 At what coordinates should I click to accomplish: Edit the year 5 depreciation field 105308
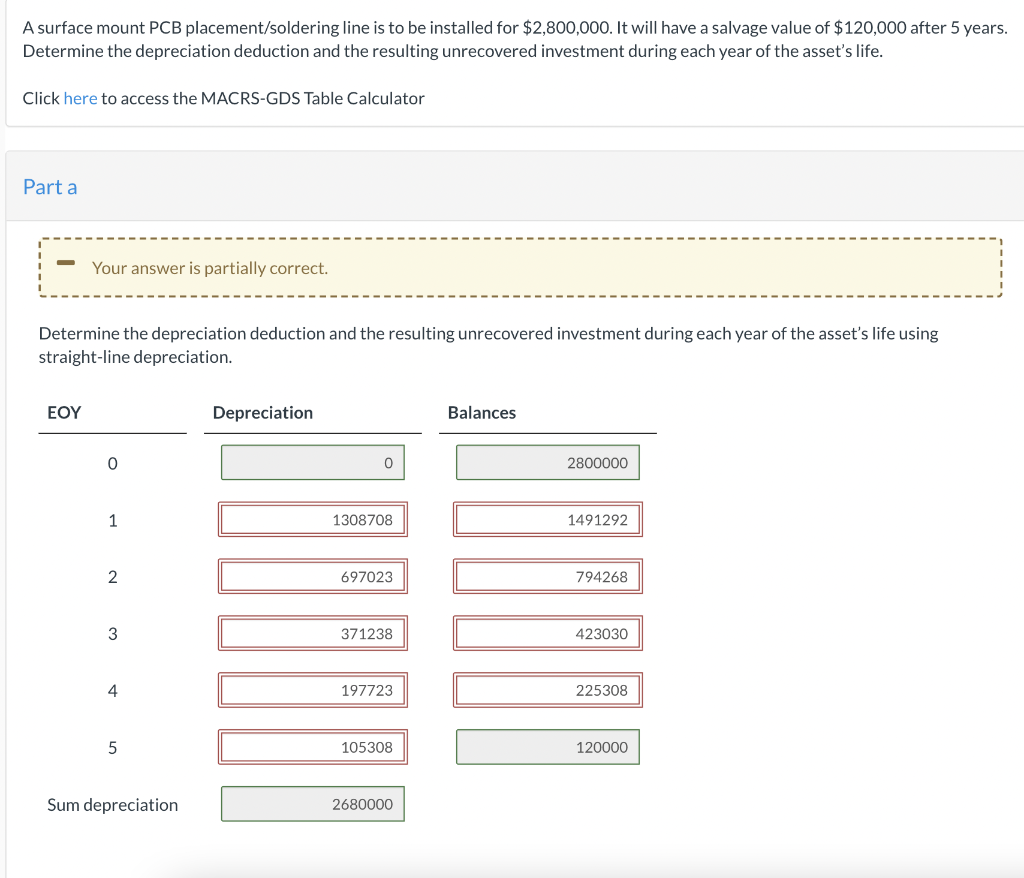coord(313,747)
